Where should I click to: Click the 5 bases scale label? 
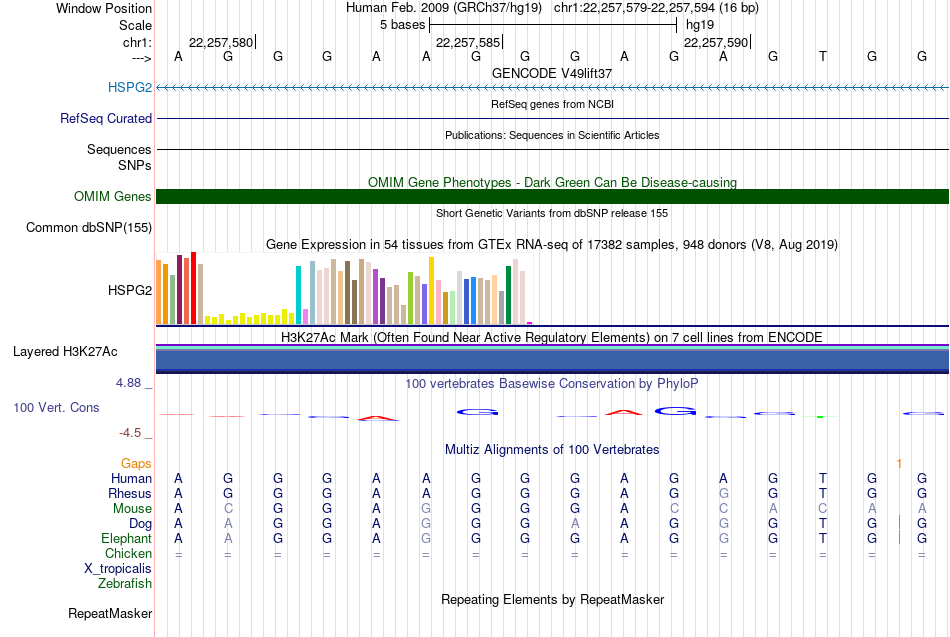(x=402, y=25)
